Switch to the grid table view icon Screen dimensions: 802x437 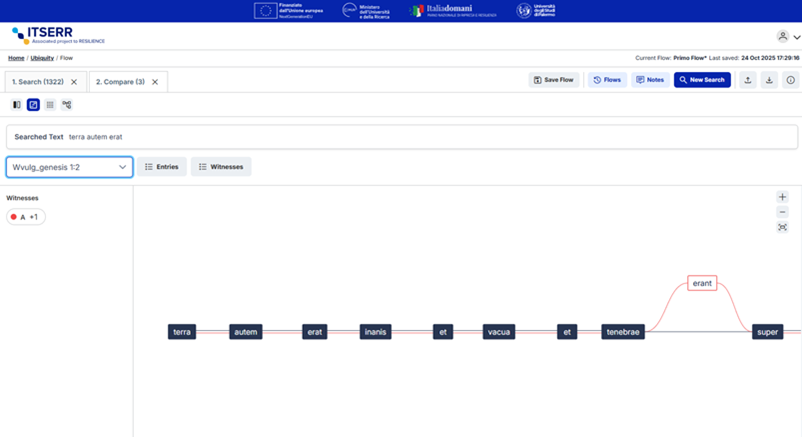pos(50,105)
